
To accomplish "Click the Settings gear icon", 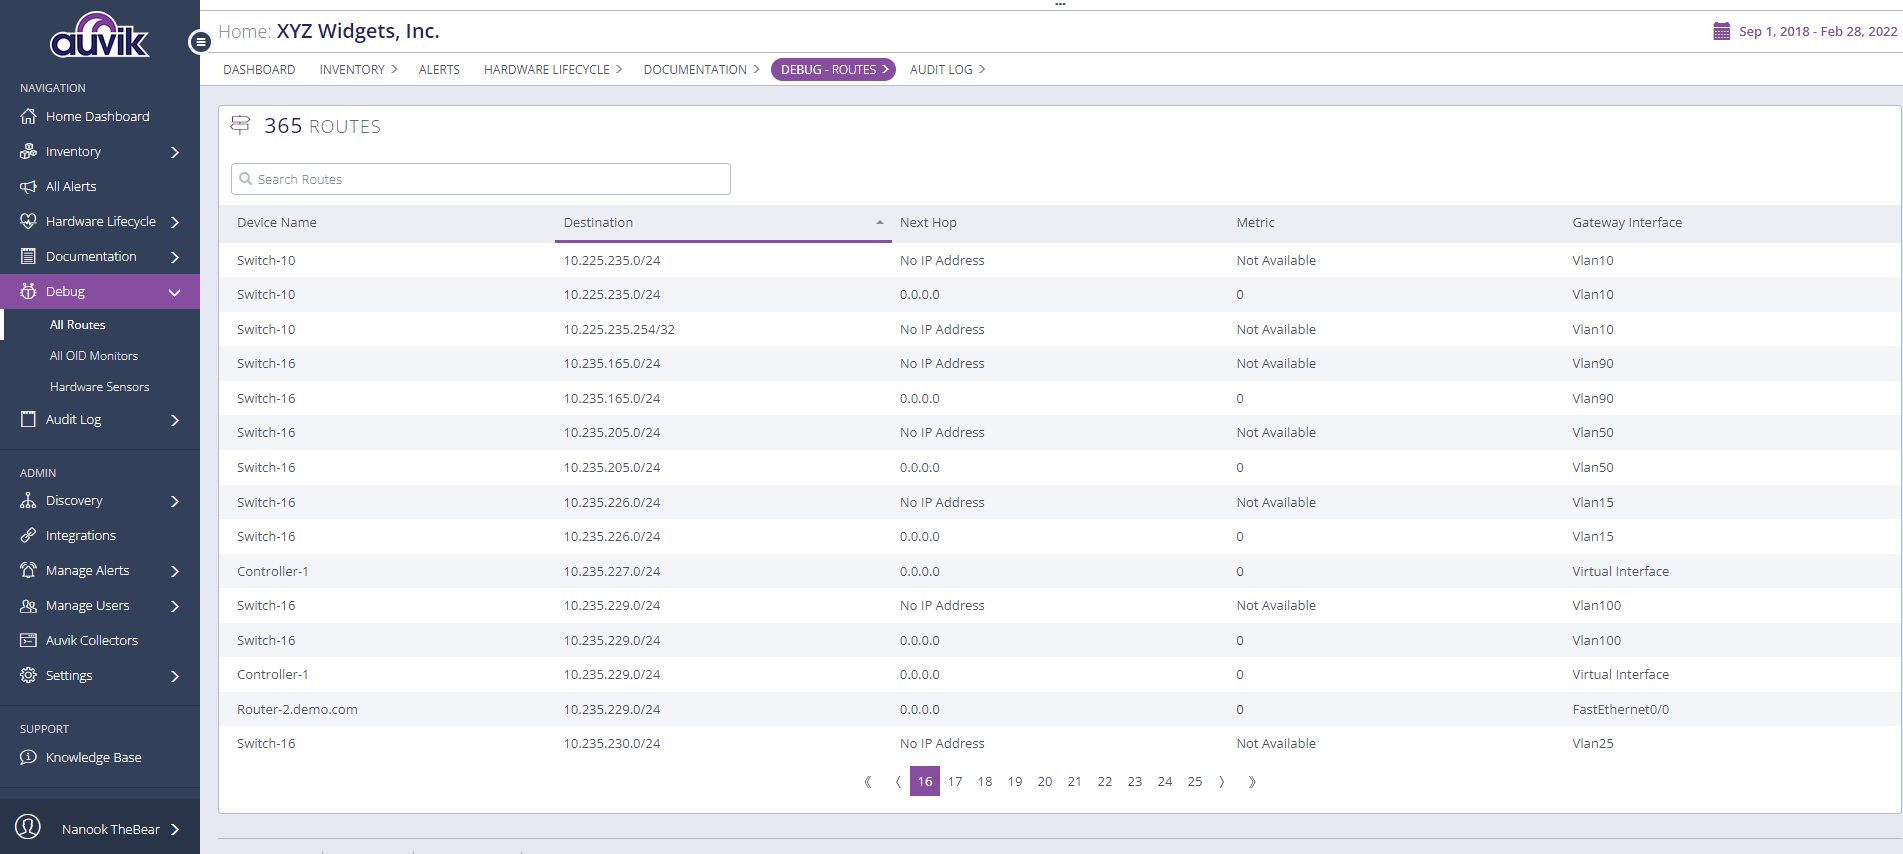I will coord(28,676).
